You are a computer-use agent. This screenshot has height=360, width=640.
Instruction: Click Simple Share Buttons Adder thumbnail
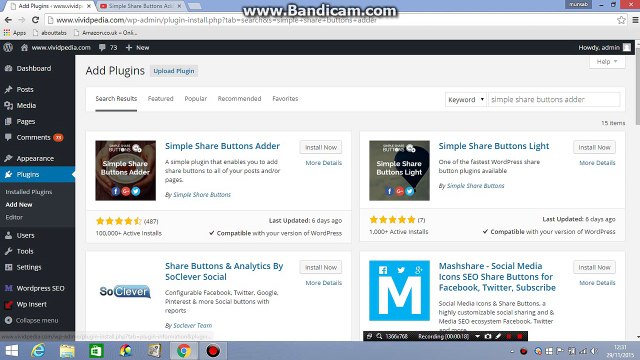coord(125,171)
